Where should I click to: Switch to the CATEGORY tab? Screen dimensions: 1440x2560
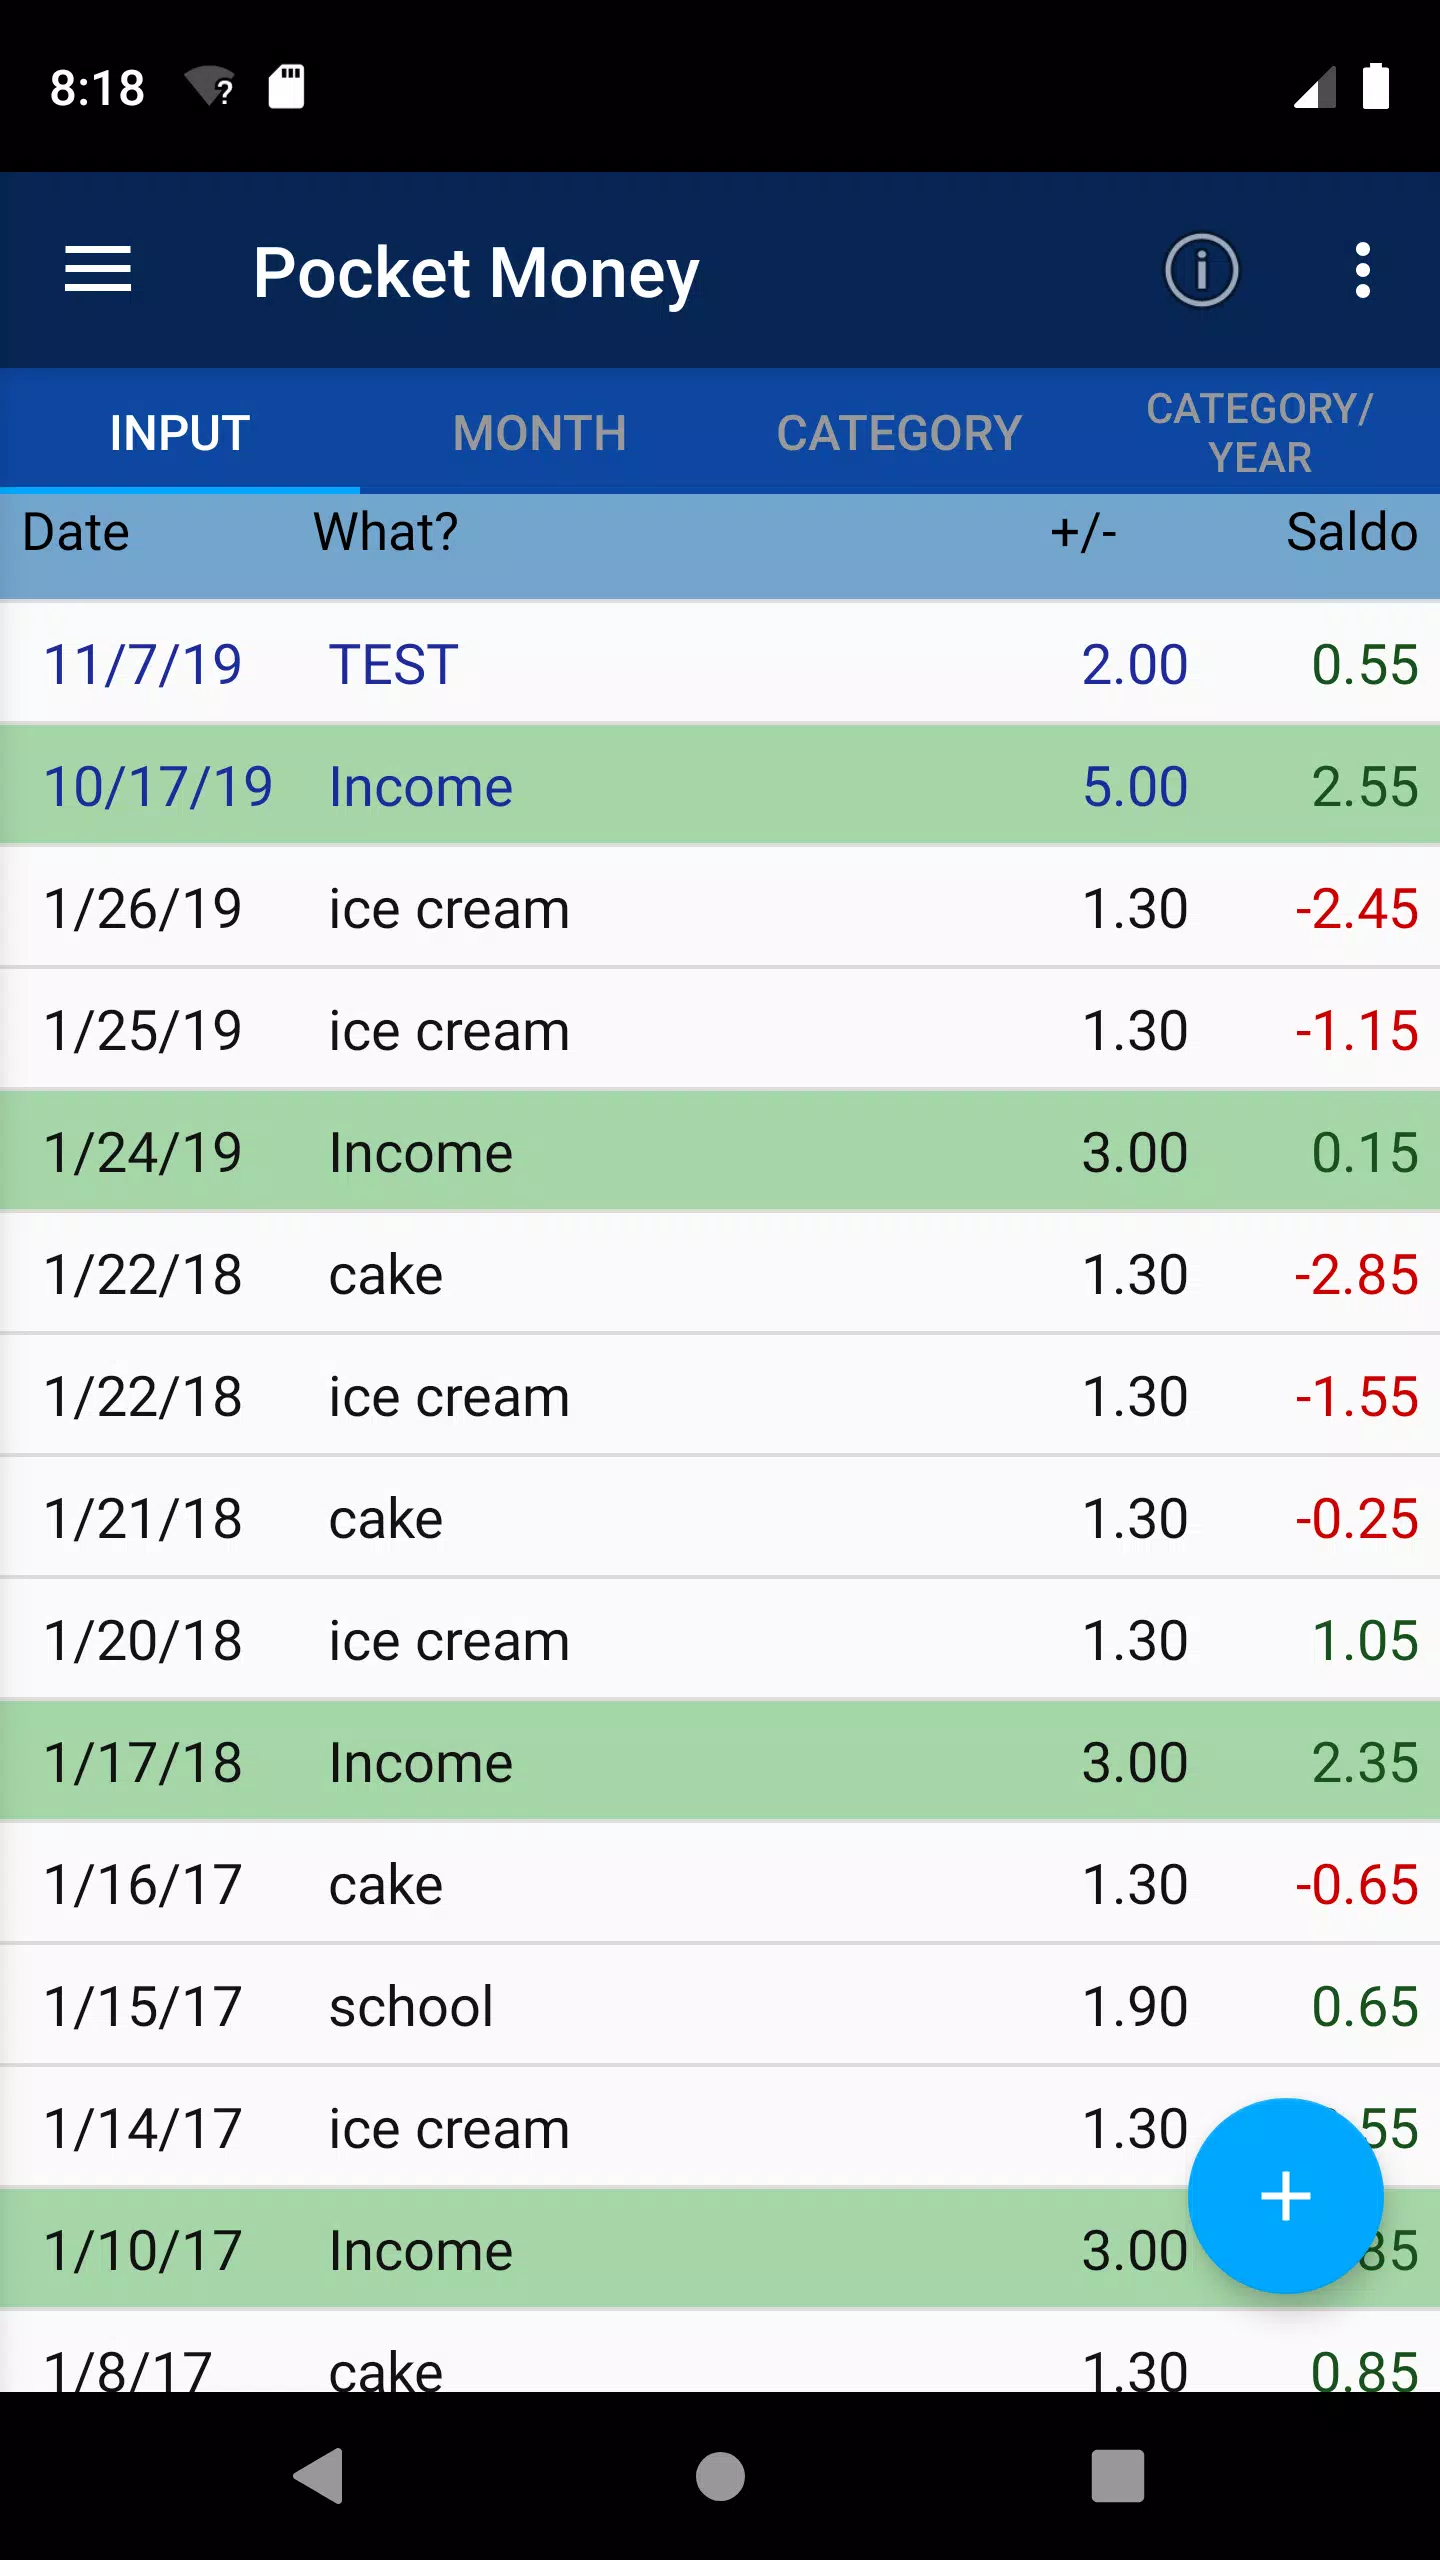click(900, 432)
